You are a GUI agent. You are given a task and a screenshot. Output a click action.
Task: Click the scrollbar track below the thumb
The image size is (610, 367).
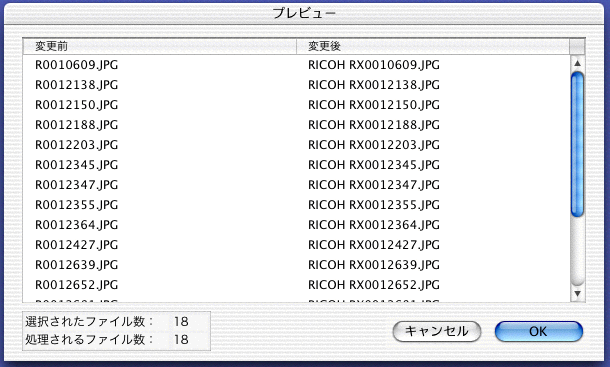pos(577,251)
